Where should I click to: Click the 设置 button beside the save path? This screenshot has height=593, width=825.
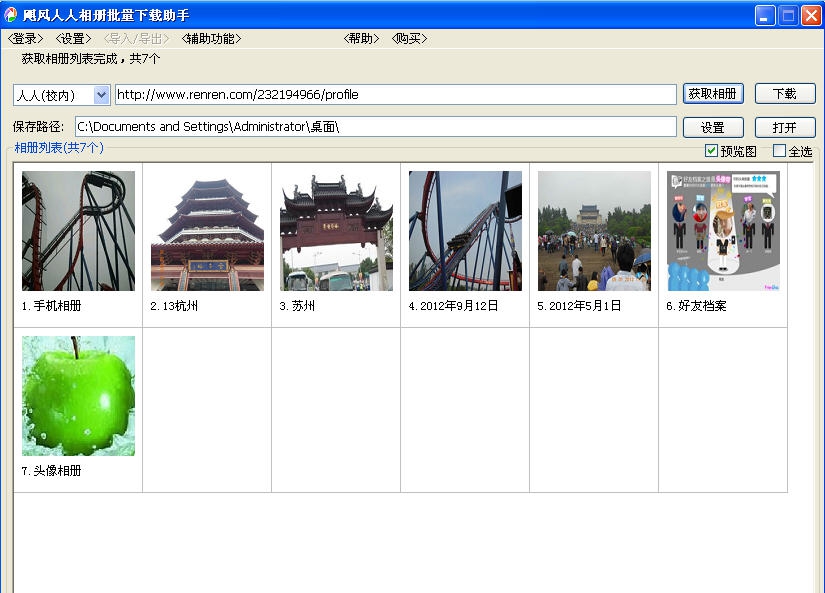714,127
